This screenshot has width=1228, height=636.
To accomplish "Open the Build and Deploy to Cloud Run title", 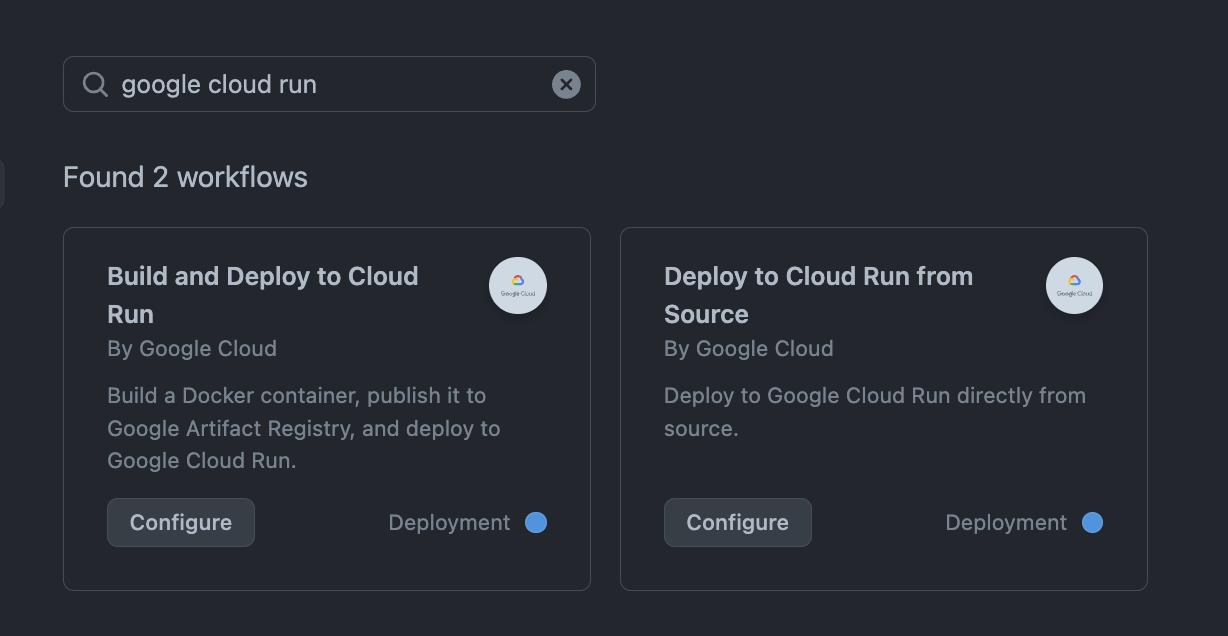I will (263, 295).
